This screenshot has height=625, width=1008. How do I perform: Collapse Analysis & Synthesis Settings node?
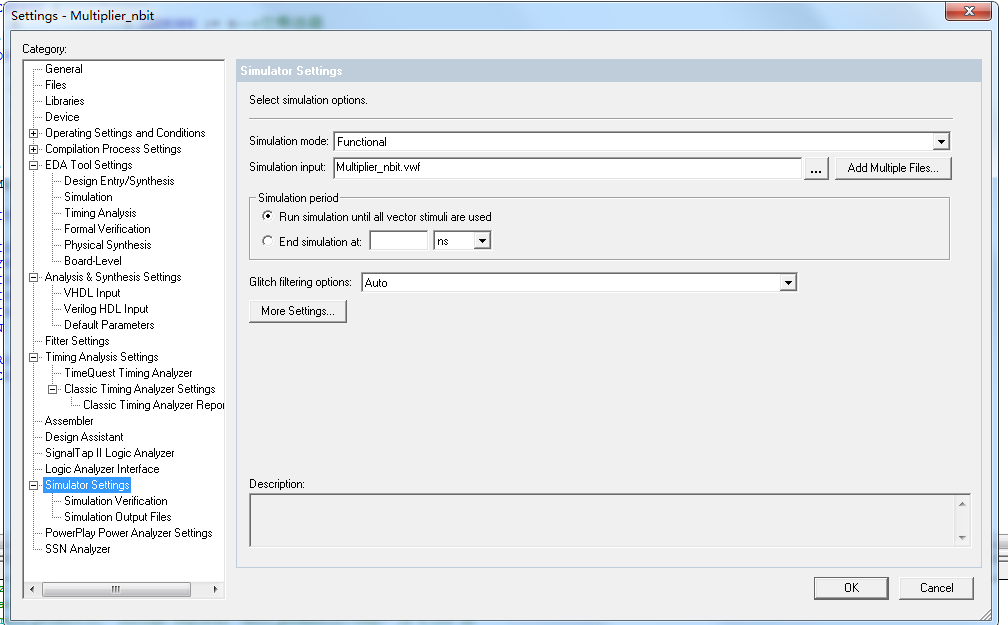(33, 277)
